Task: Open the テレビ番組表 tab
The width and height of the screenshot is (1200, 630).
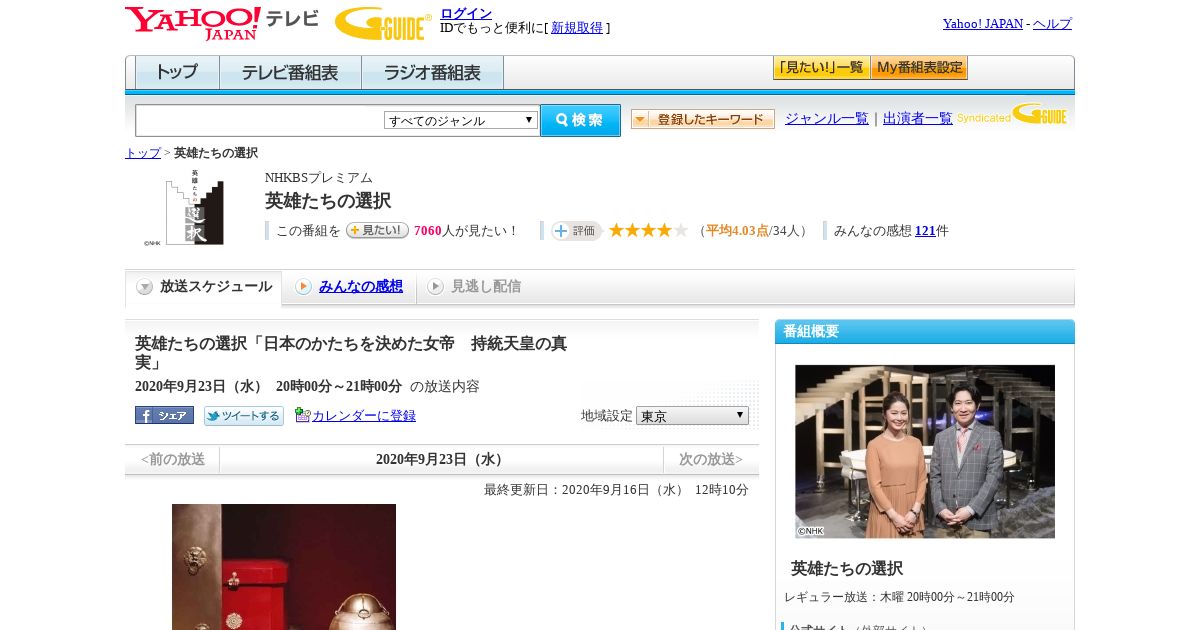Action: 290,72
